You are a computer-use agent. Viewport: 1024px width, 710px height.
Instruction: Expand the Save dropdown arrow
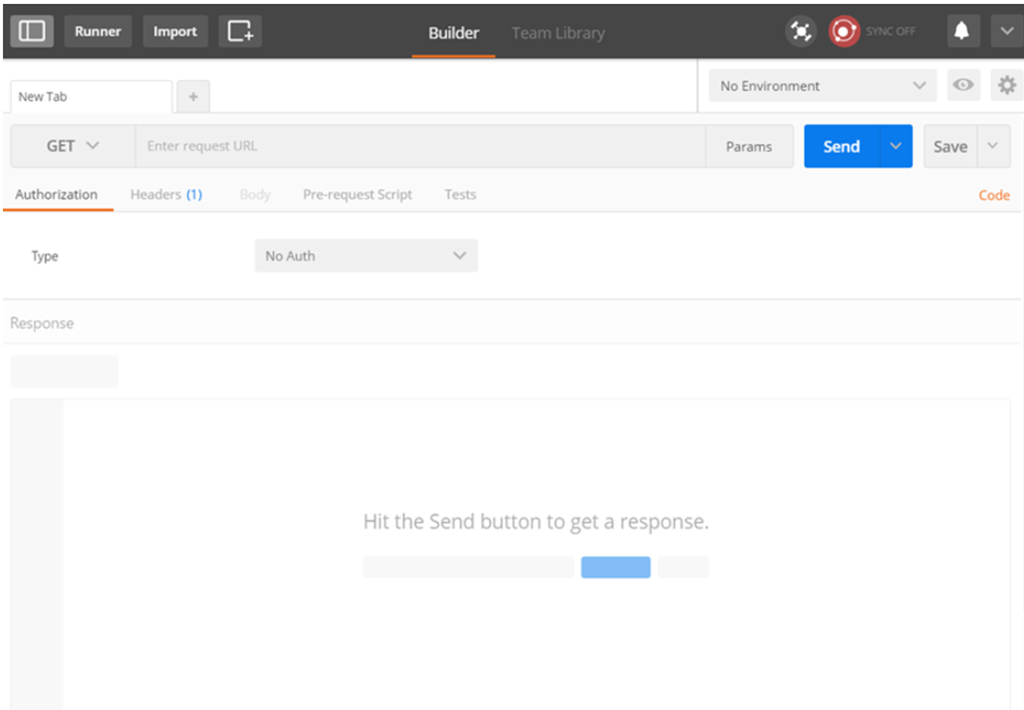(993, 146)
